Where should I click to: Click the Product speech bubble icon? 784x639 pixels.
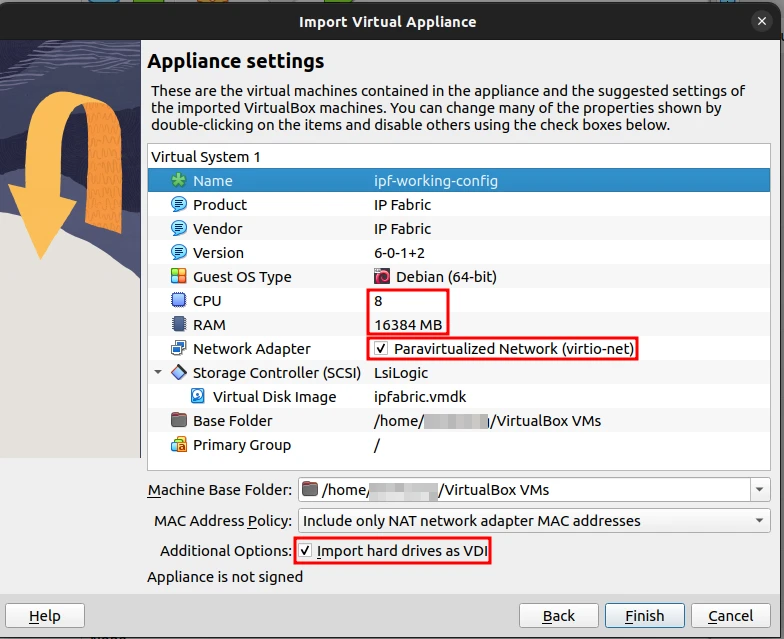point(179,205)
